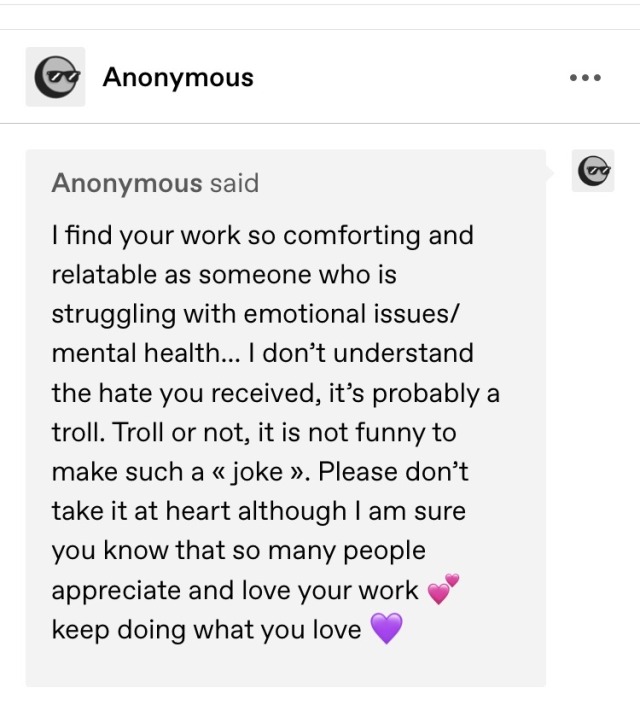Click the text "struggling with emotional issues/"
640x711 pixels.
pos(255,314)
